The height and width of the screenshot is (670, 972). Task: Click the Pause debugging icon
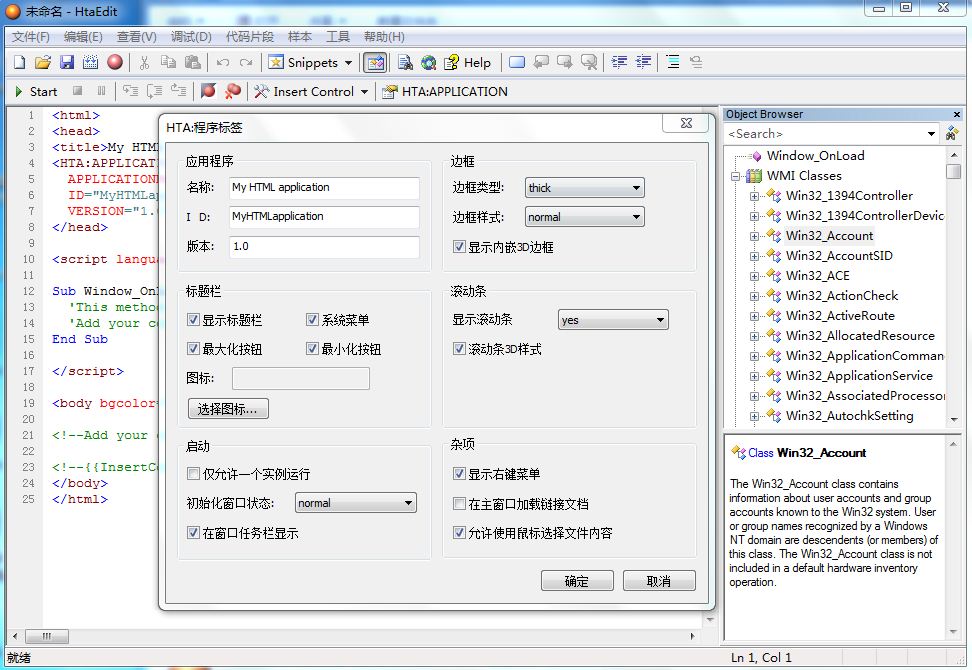pyautogui.click(x=101, y=91)
